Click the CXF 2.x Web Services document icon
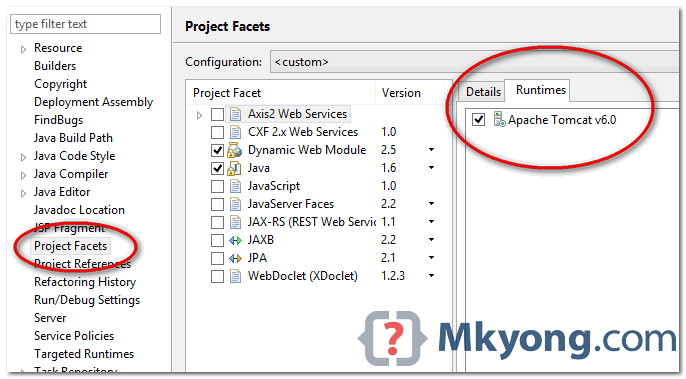The image size is (686, 379). (x=235, y=132)
